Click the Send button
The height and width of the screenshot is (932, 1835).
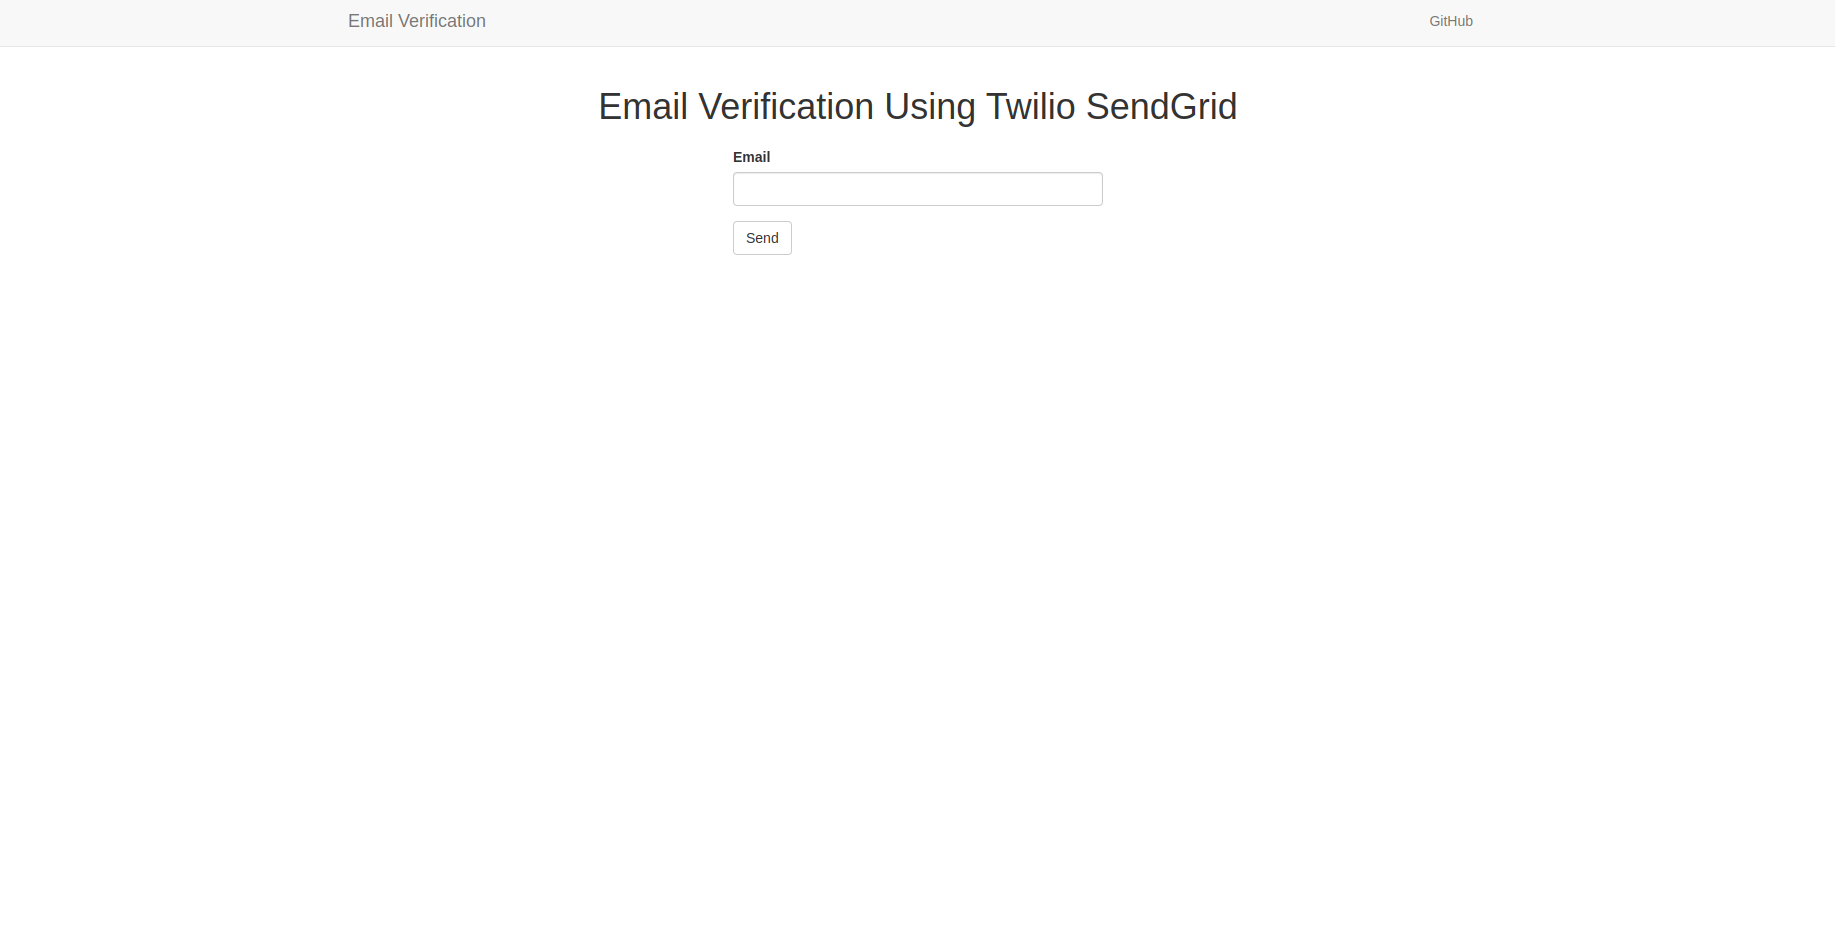click(x=762, y=238)
